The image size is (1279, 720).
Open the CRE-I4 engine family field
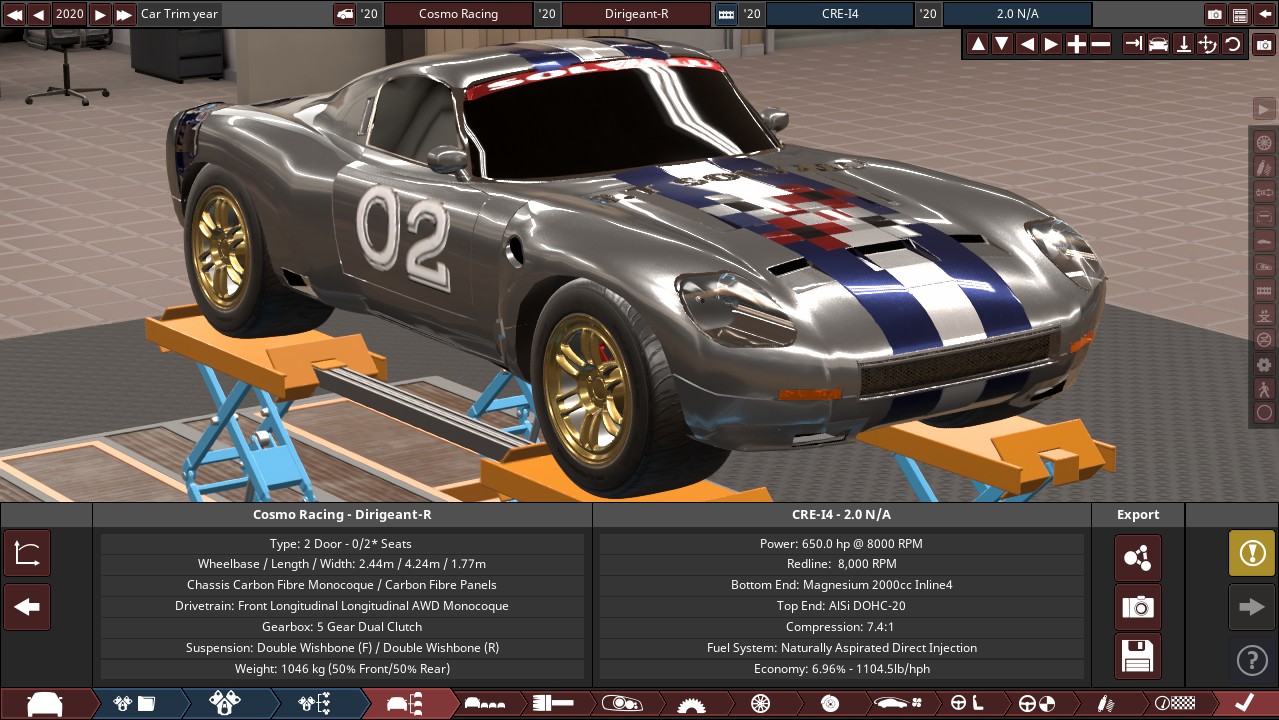coord(840,14)
